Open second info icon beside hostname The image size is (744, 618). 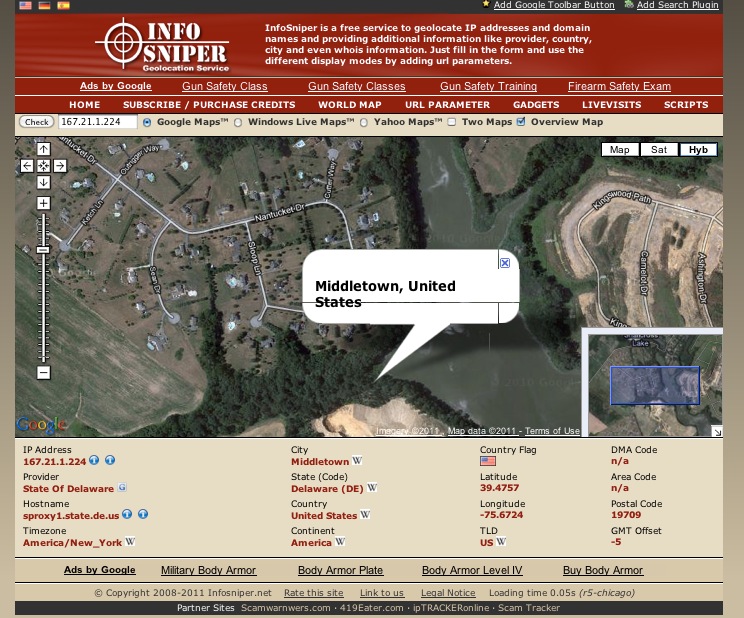[143, 514]
